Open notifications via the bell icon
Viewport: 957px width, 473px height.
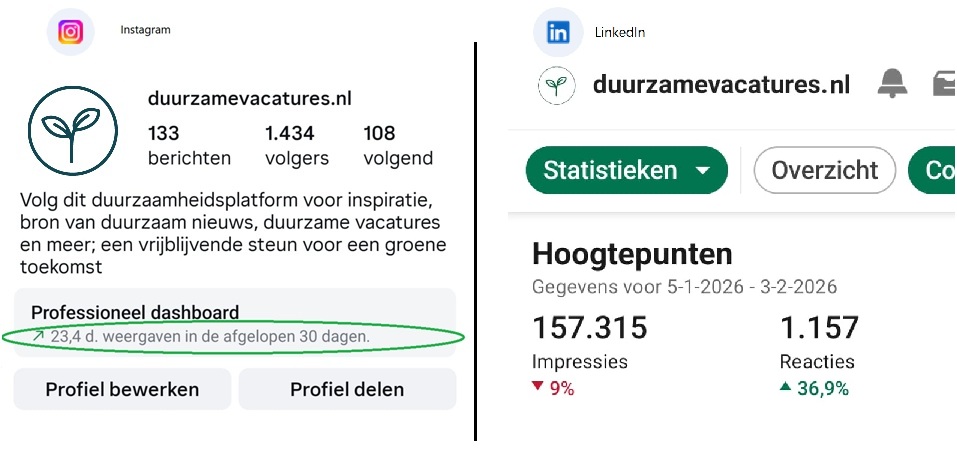point(892,85)
